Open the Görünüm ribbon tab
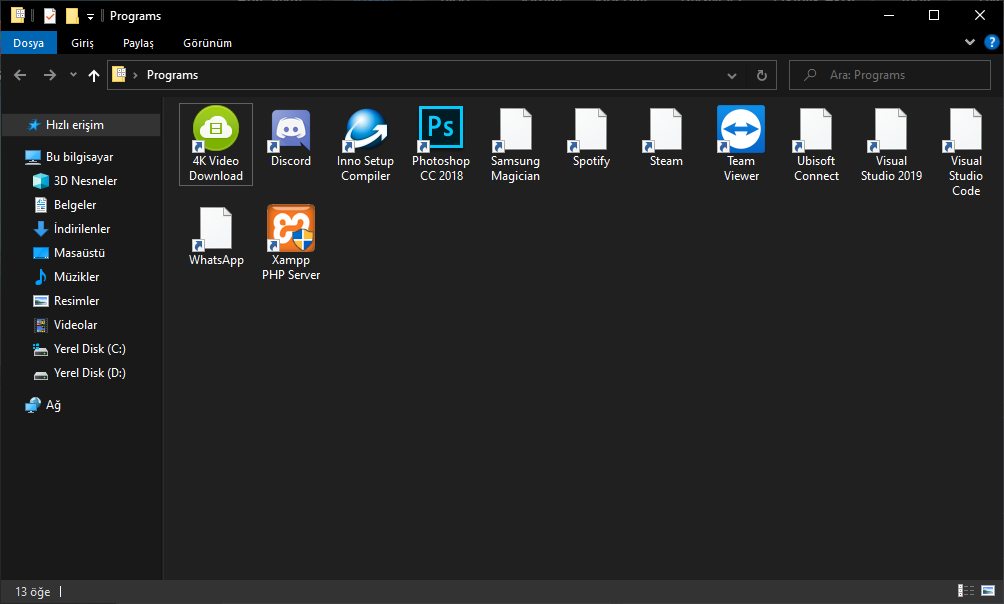Image resolution: width=1004 pixels, height=604 pixels. point(207,43)
